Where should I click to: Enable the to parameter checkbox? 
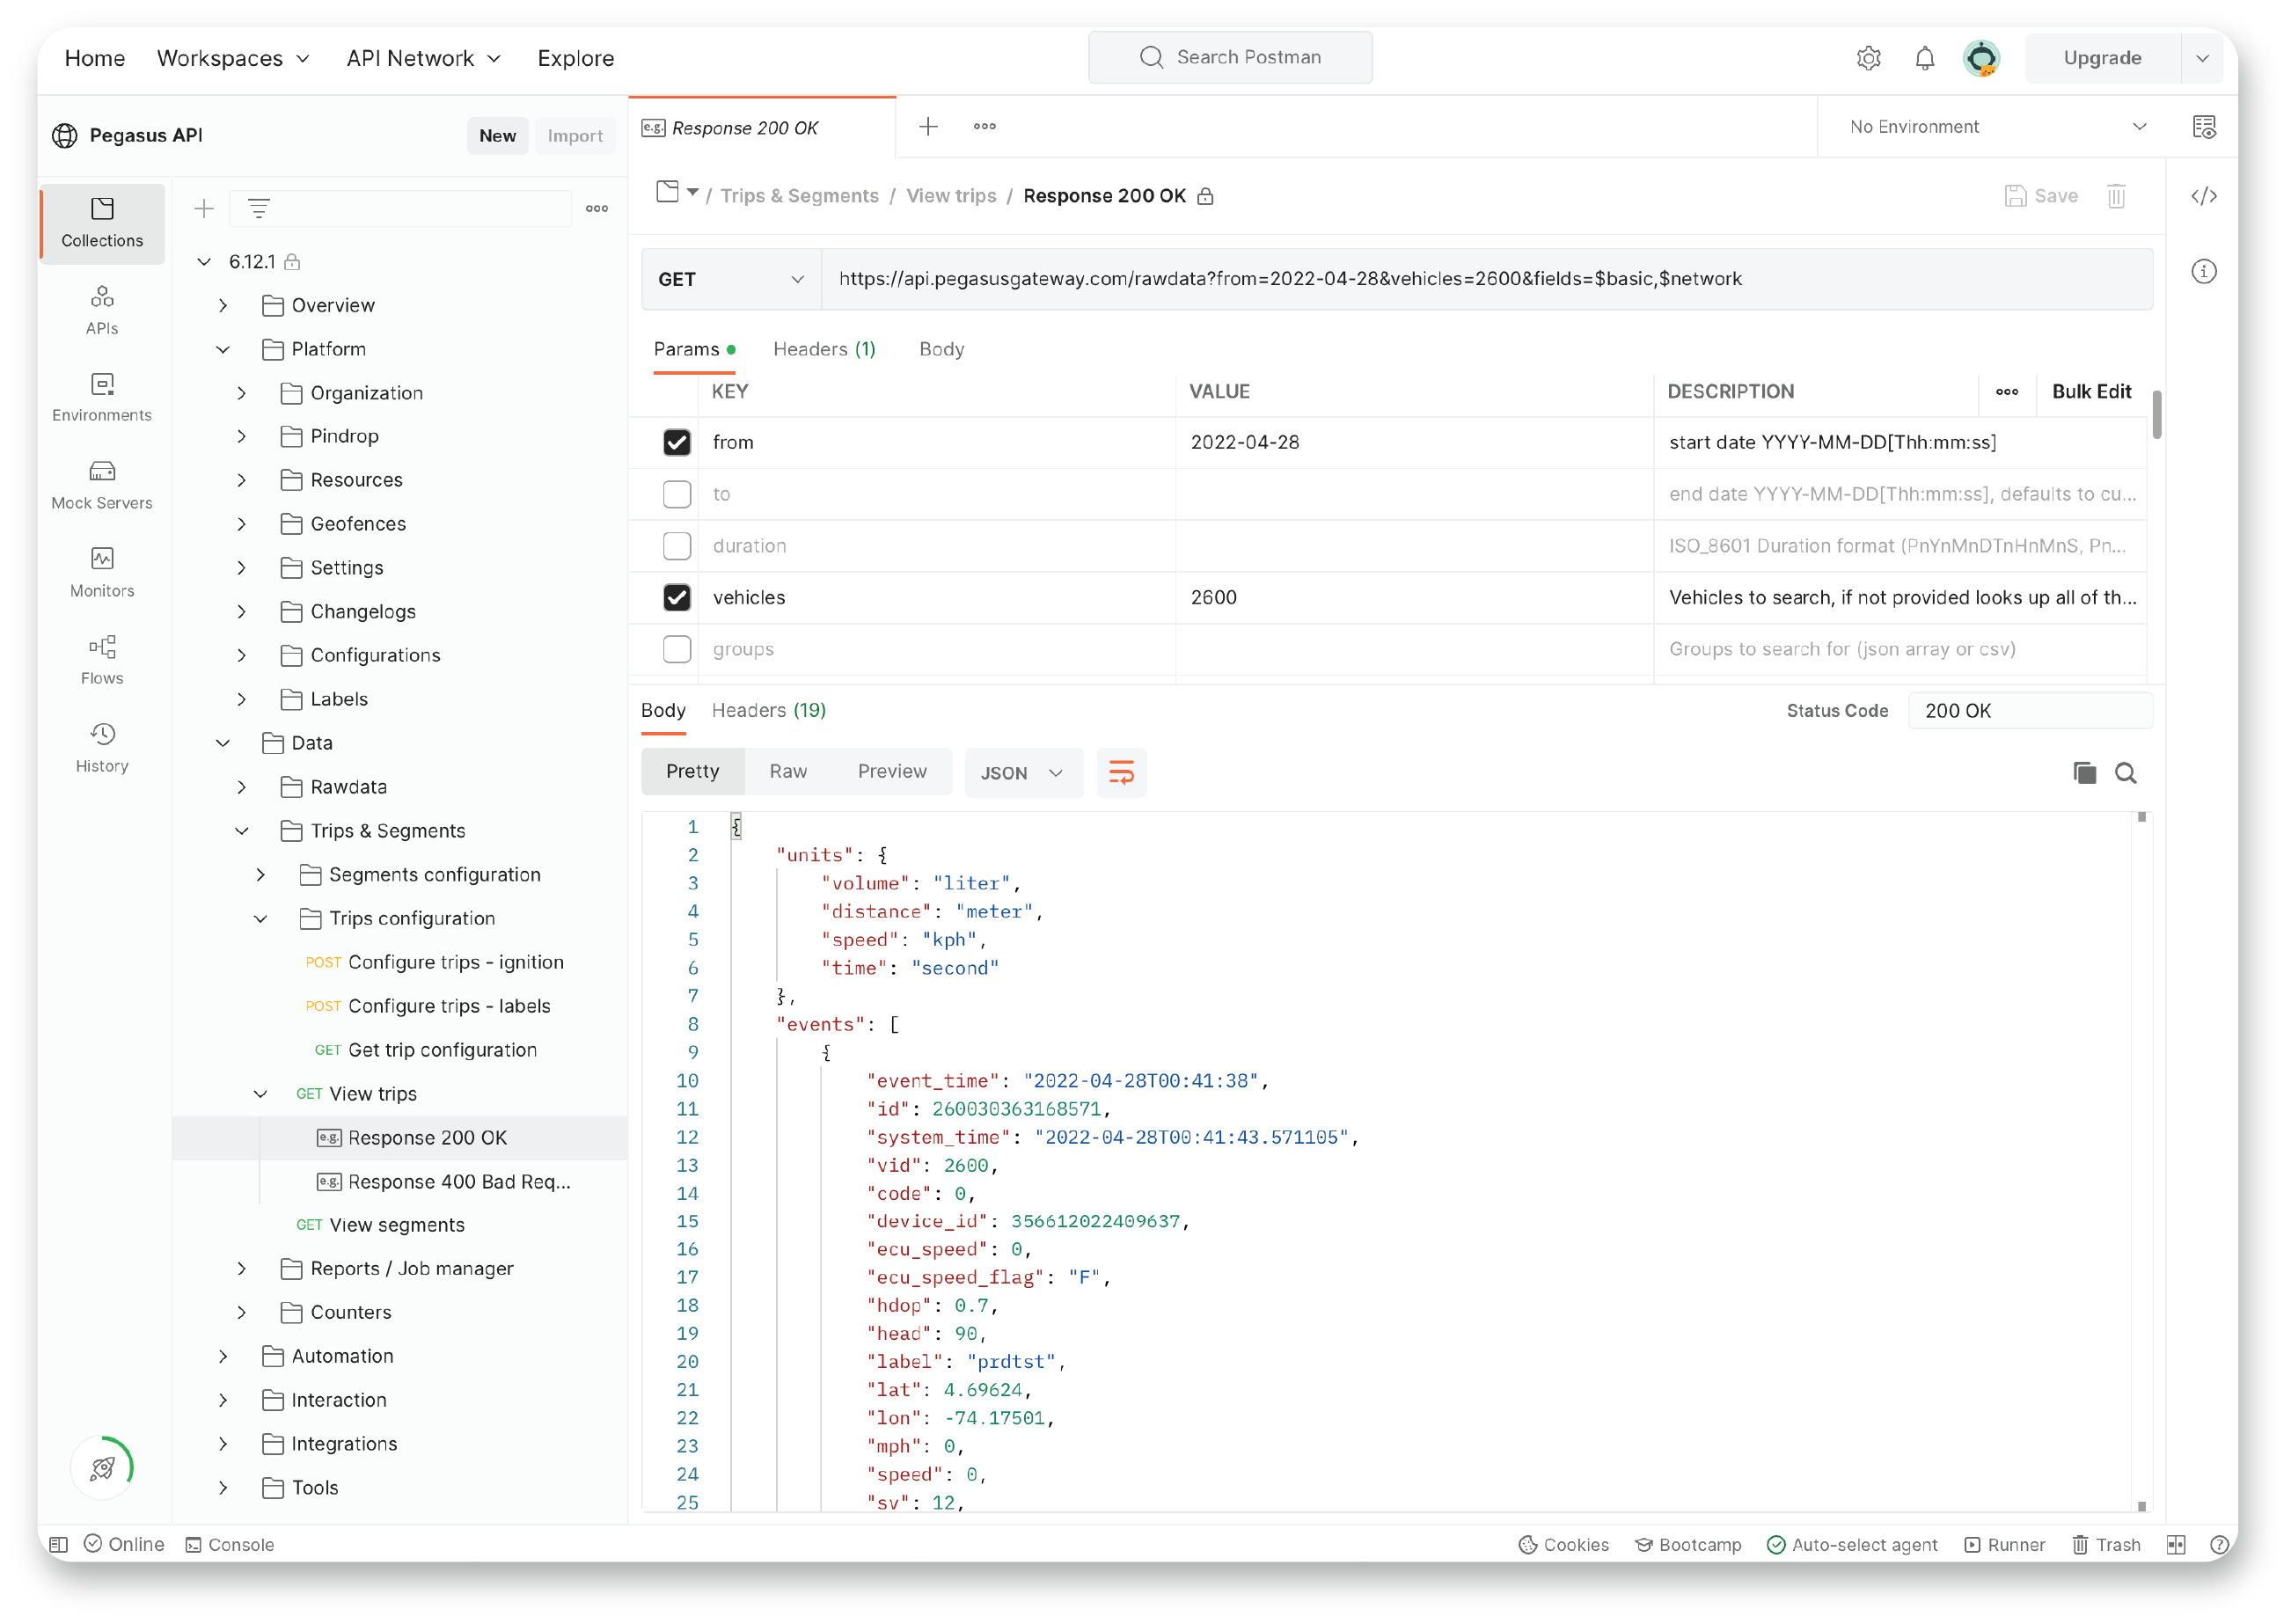(677, 494)
